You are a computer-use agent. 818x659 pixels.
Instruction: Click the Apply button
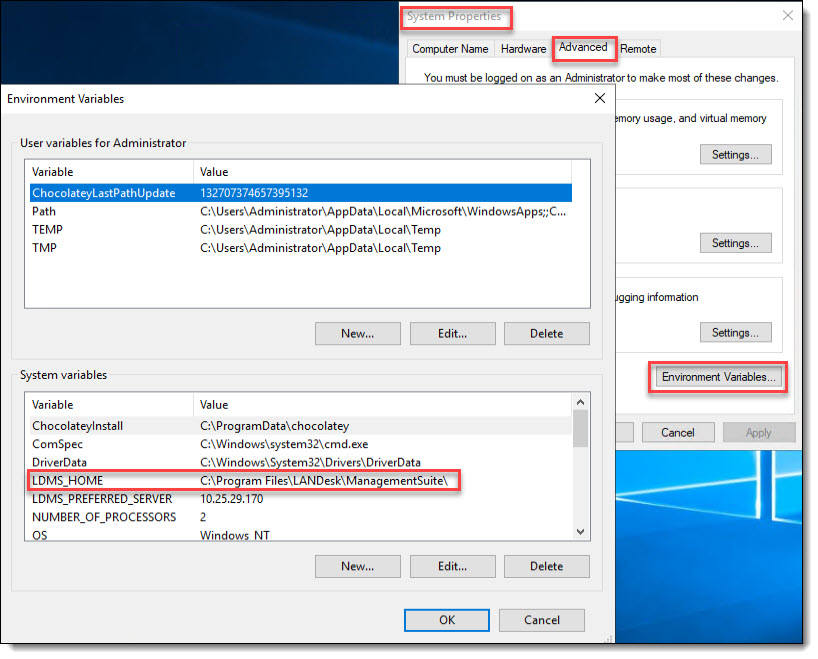tap(759, 432)
